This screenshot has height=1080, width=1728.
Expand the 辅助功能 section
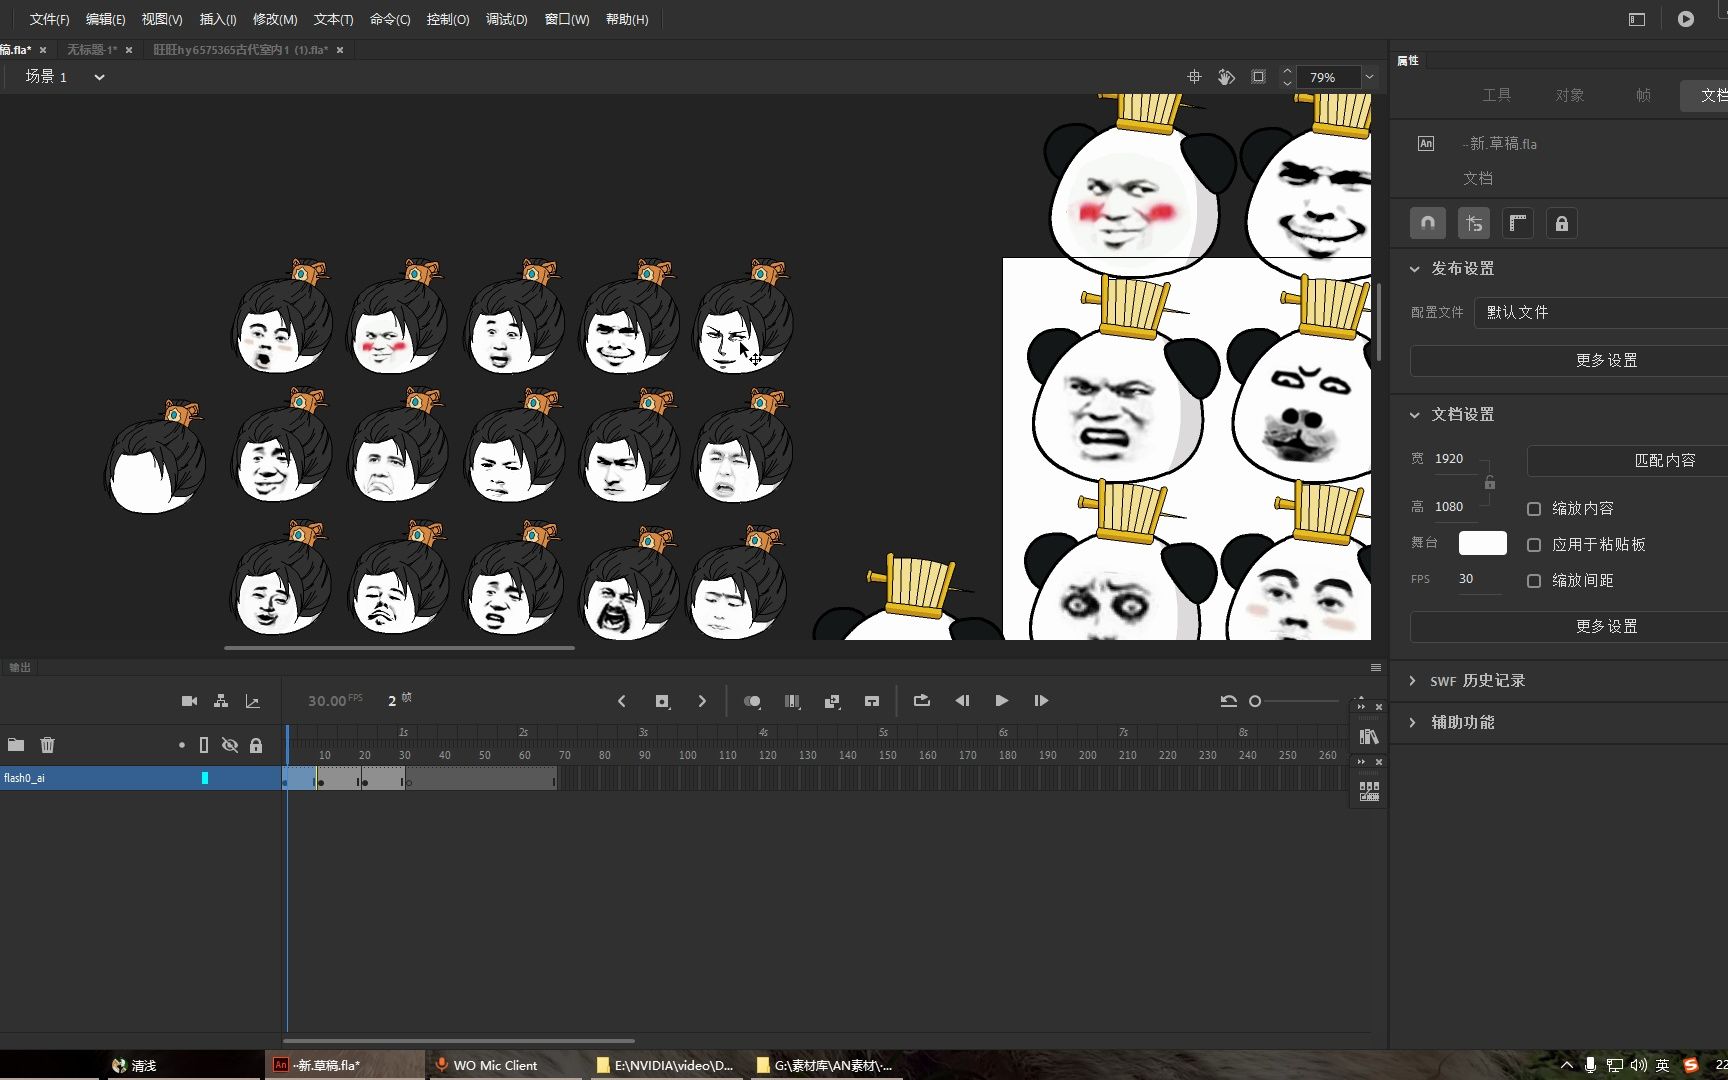1412,722
